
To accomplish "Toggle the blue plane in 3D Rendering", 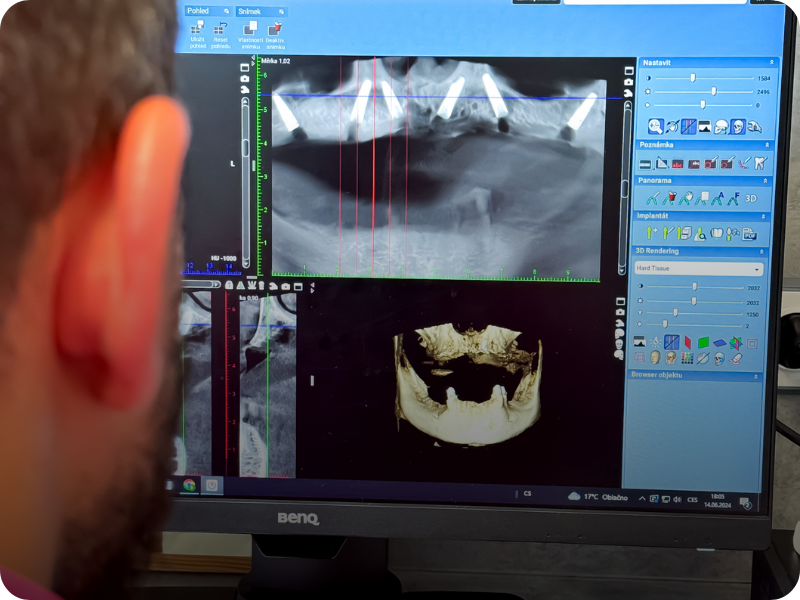I will coord(720,343).
